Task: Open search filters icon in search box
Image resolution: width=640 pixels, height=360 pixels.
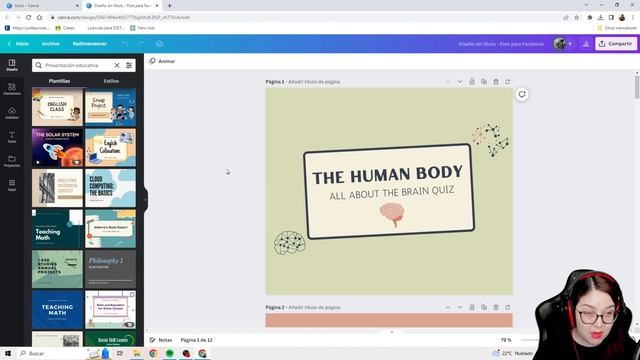Action: 129,65
